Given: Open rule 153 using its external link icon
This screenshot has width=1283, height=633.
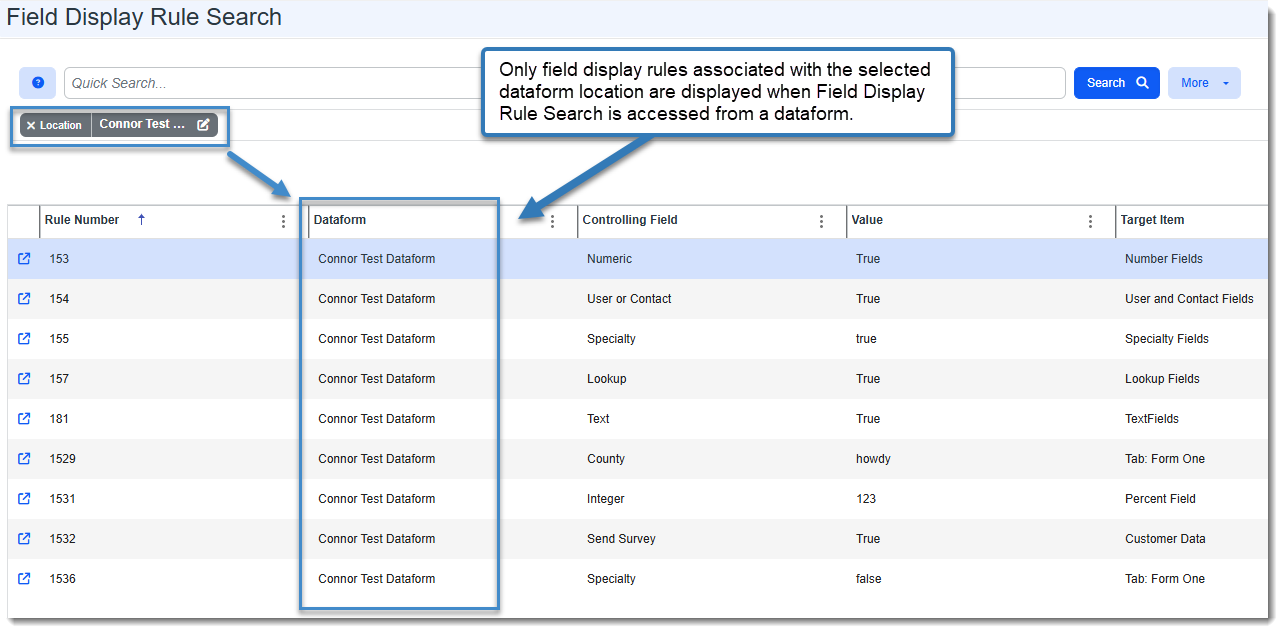Looking at the screenshot, I should click(24, 259).
